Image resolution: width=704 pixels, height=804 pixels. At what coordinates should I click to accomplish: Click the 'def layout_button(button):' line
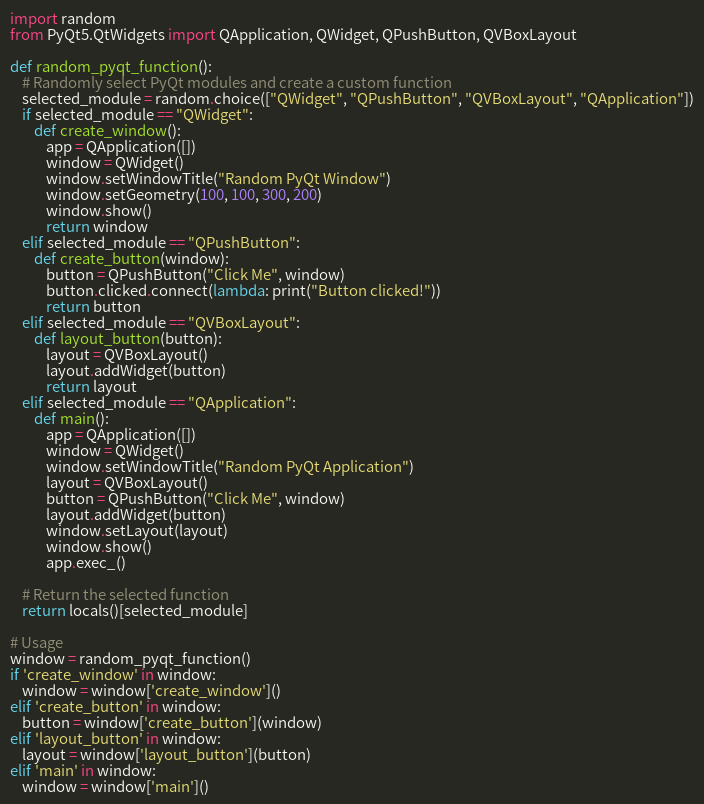(x=128, y=339)
